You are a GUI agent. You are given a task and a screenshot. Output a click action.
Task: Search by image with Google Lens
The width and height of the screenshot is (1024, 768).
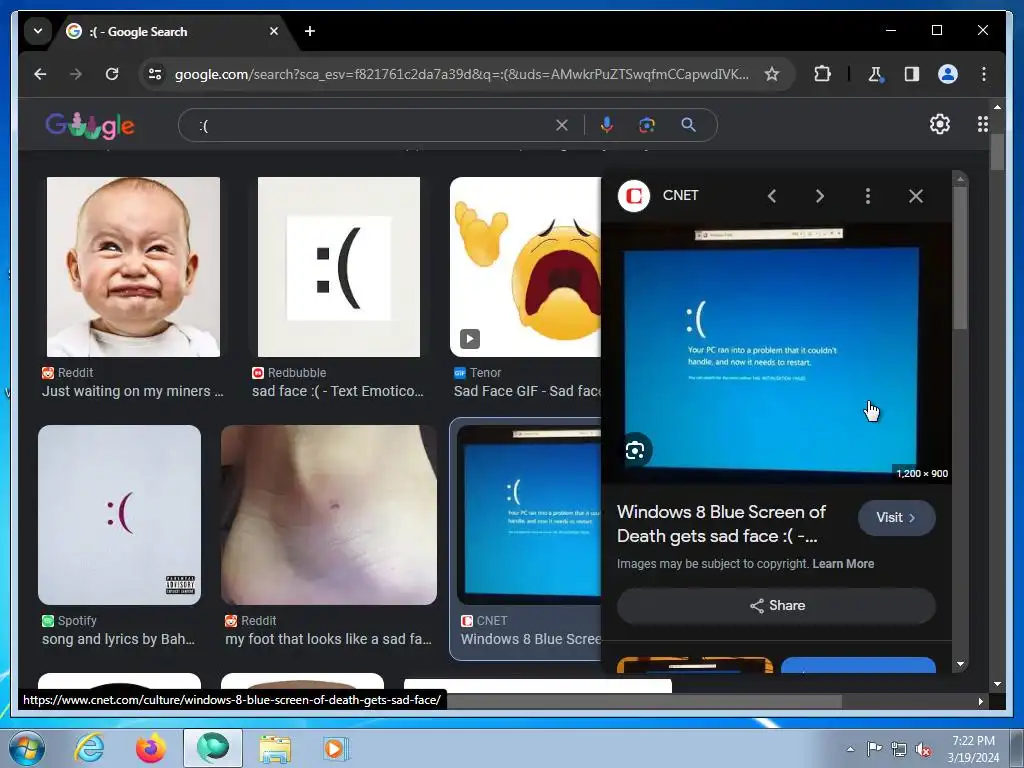[647, 125]
